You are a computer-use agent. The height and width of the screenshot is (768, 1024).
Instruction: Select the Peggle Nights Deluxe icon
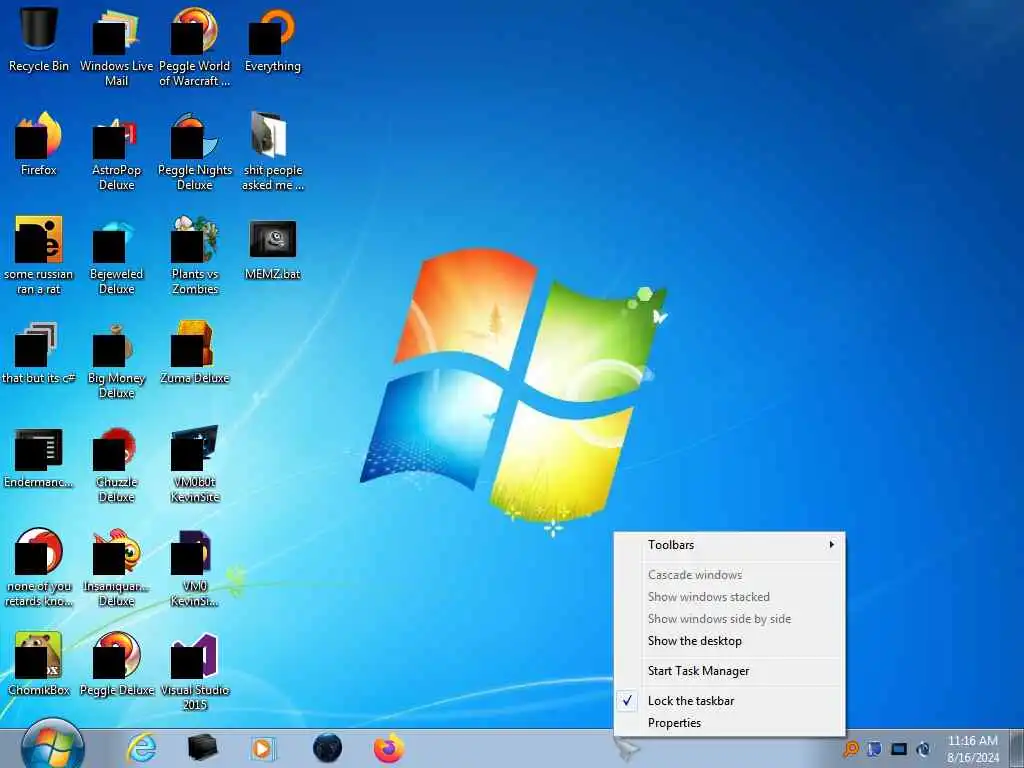point(195,150)
